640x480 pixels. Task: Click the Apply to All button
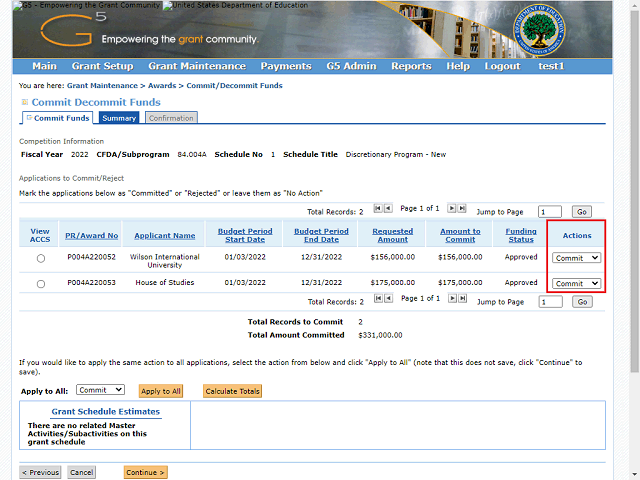click(161, 391)
